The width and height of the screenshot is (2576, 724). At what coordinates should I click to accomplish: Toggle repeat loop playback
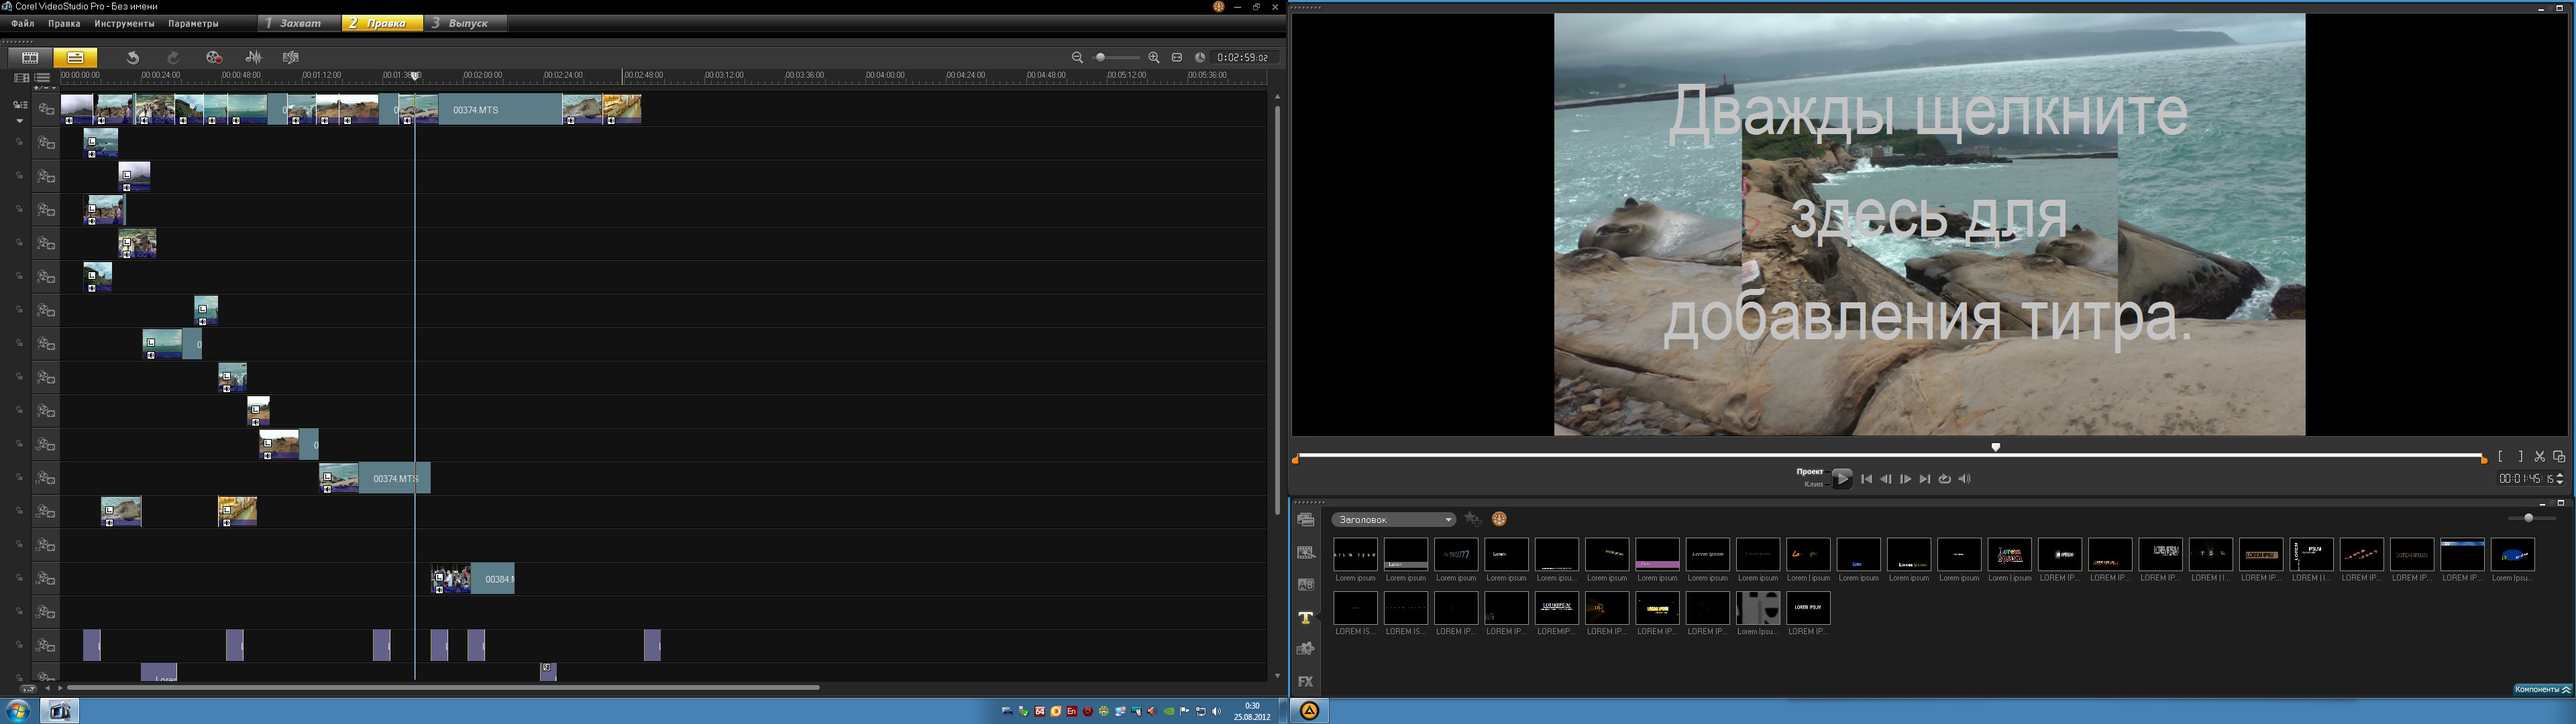coord(1945,479)
